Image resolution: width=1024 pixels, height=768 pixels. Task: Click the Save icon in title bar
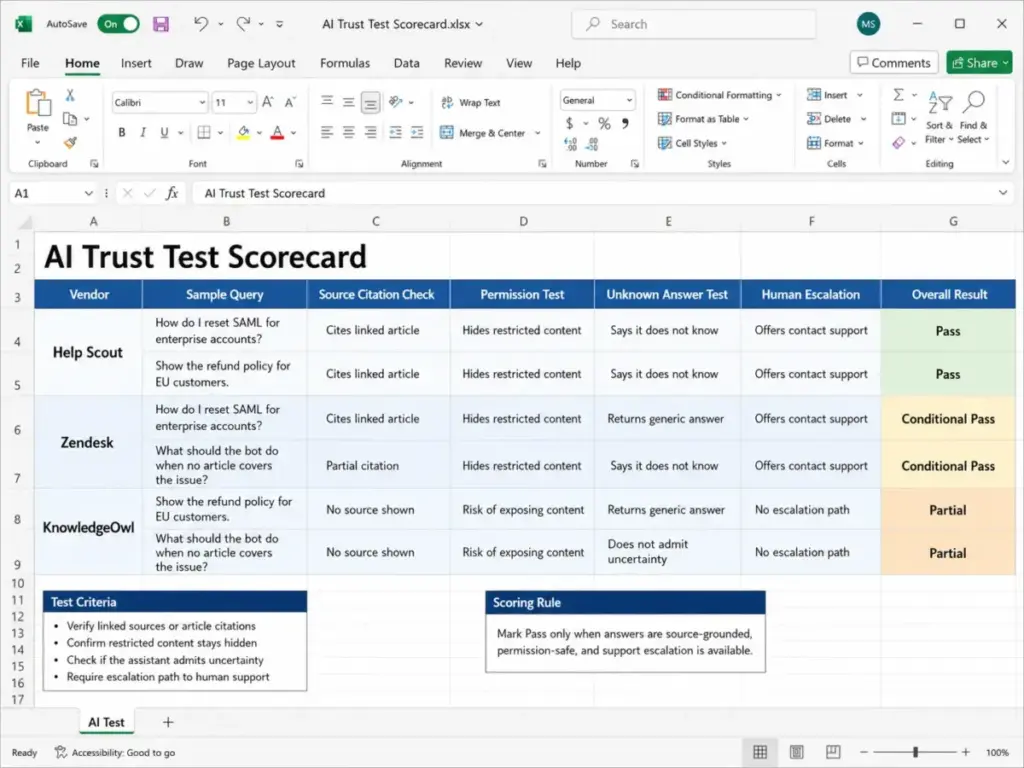[161, 24]
